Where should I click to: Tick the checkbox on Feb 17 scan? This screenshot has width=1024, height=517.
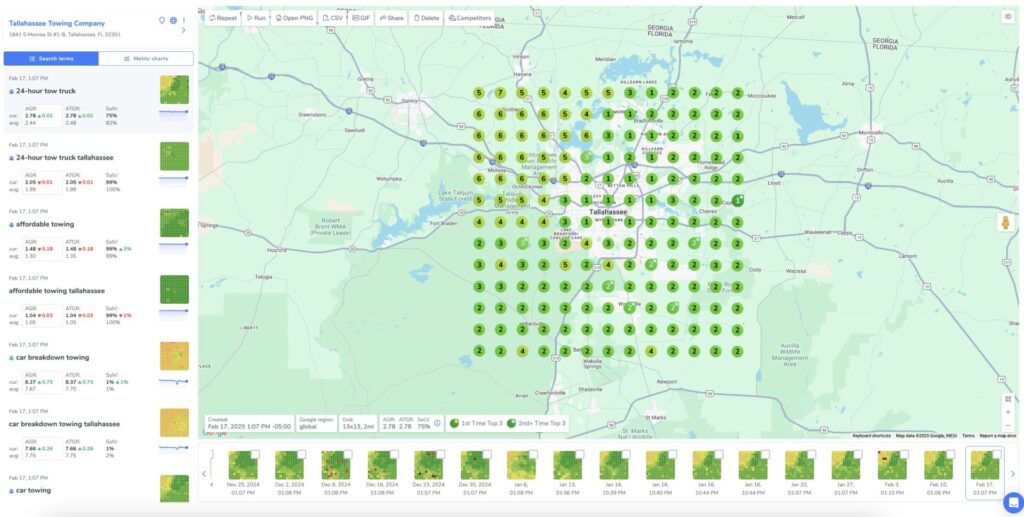(997, 454)
